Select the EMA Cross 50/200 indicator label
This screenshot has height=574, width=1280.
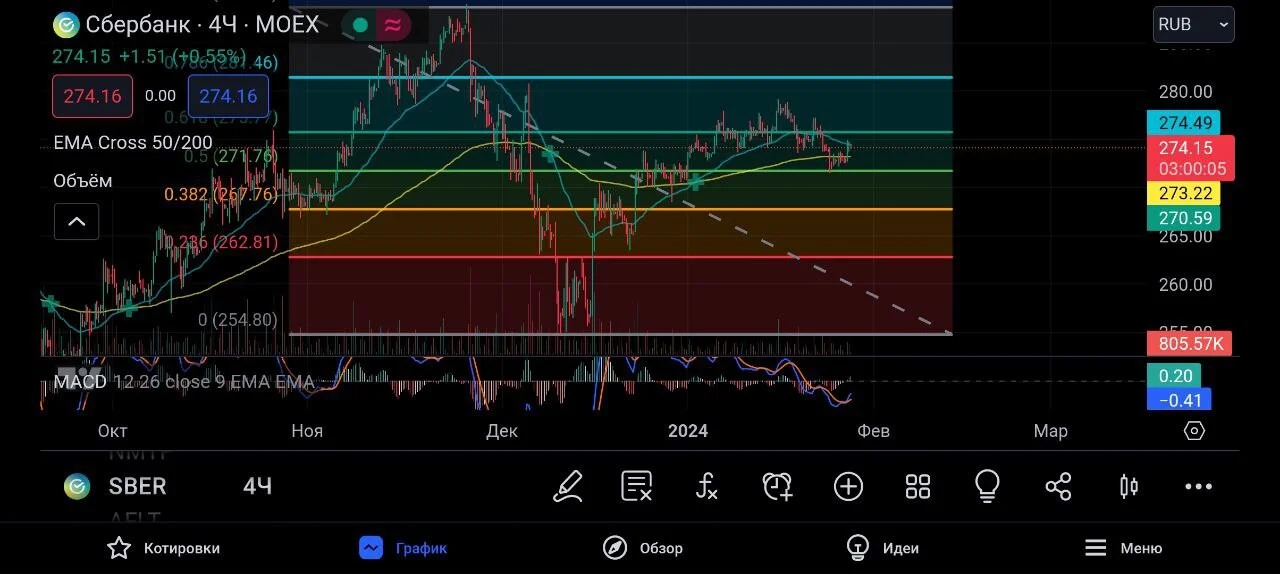[x=133, y=143]
